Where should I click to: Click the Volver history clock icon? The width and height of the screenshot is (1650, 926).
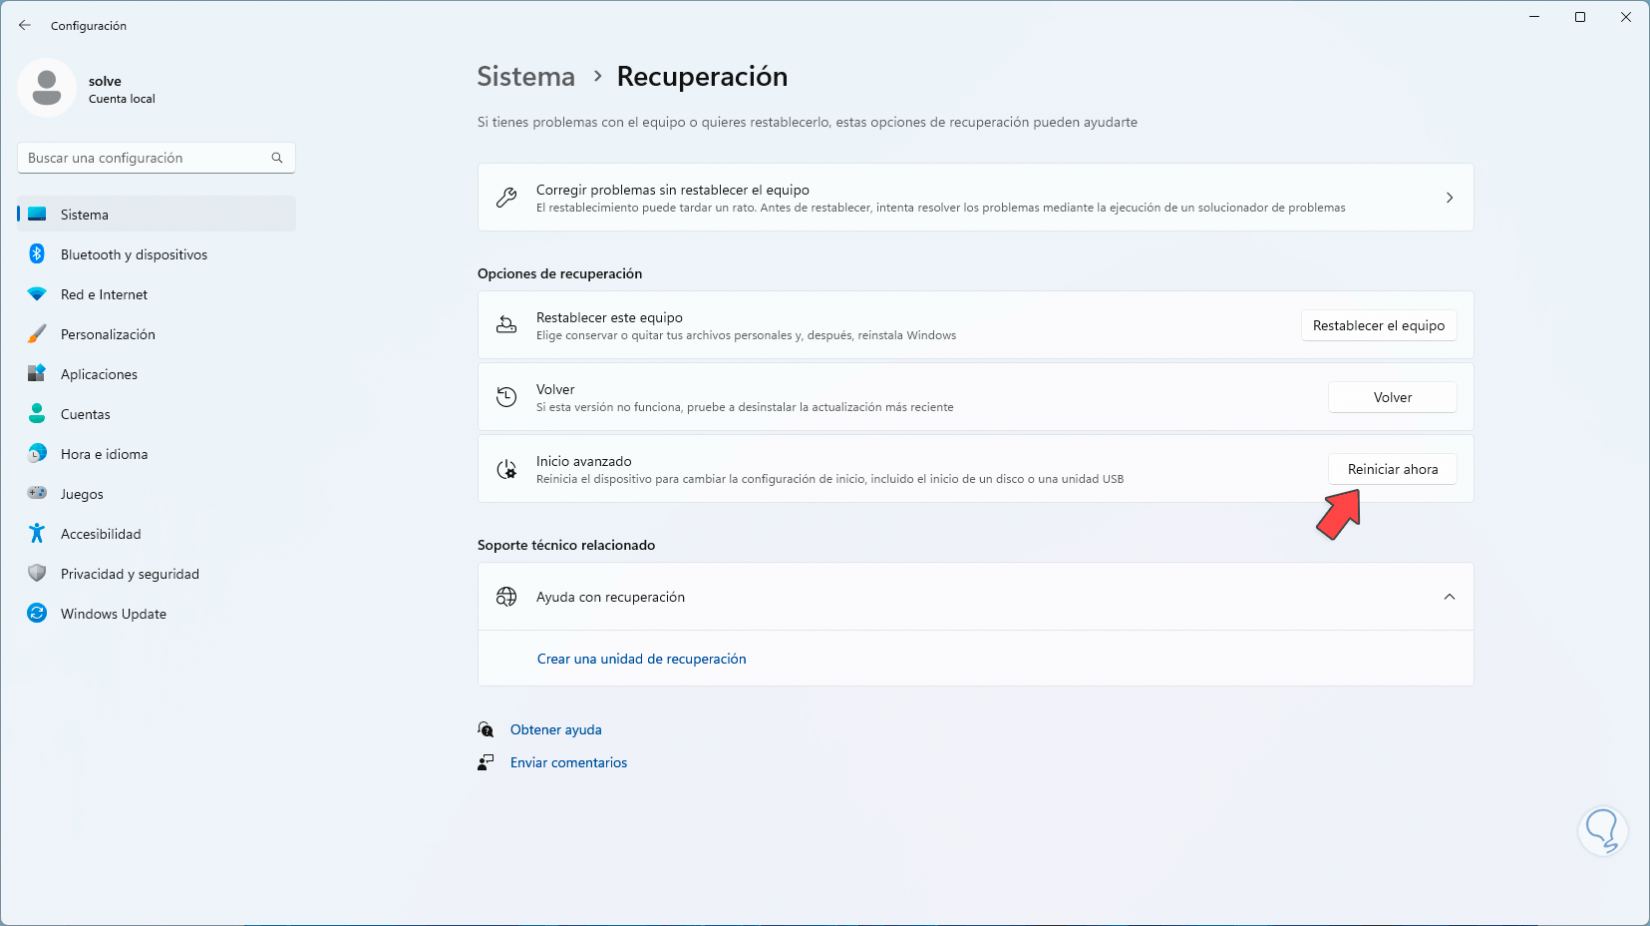507,398
